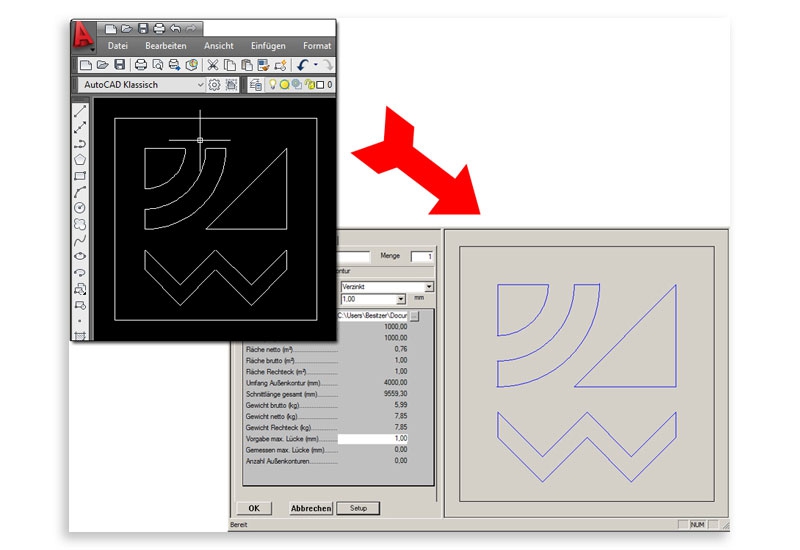
Task: Click the Setup button
Action: pos(358,508)
